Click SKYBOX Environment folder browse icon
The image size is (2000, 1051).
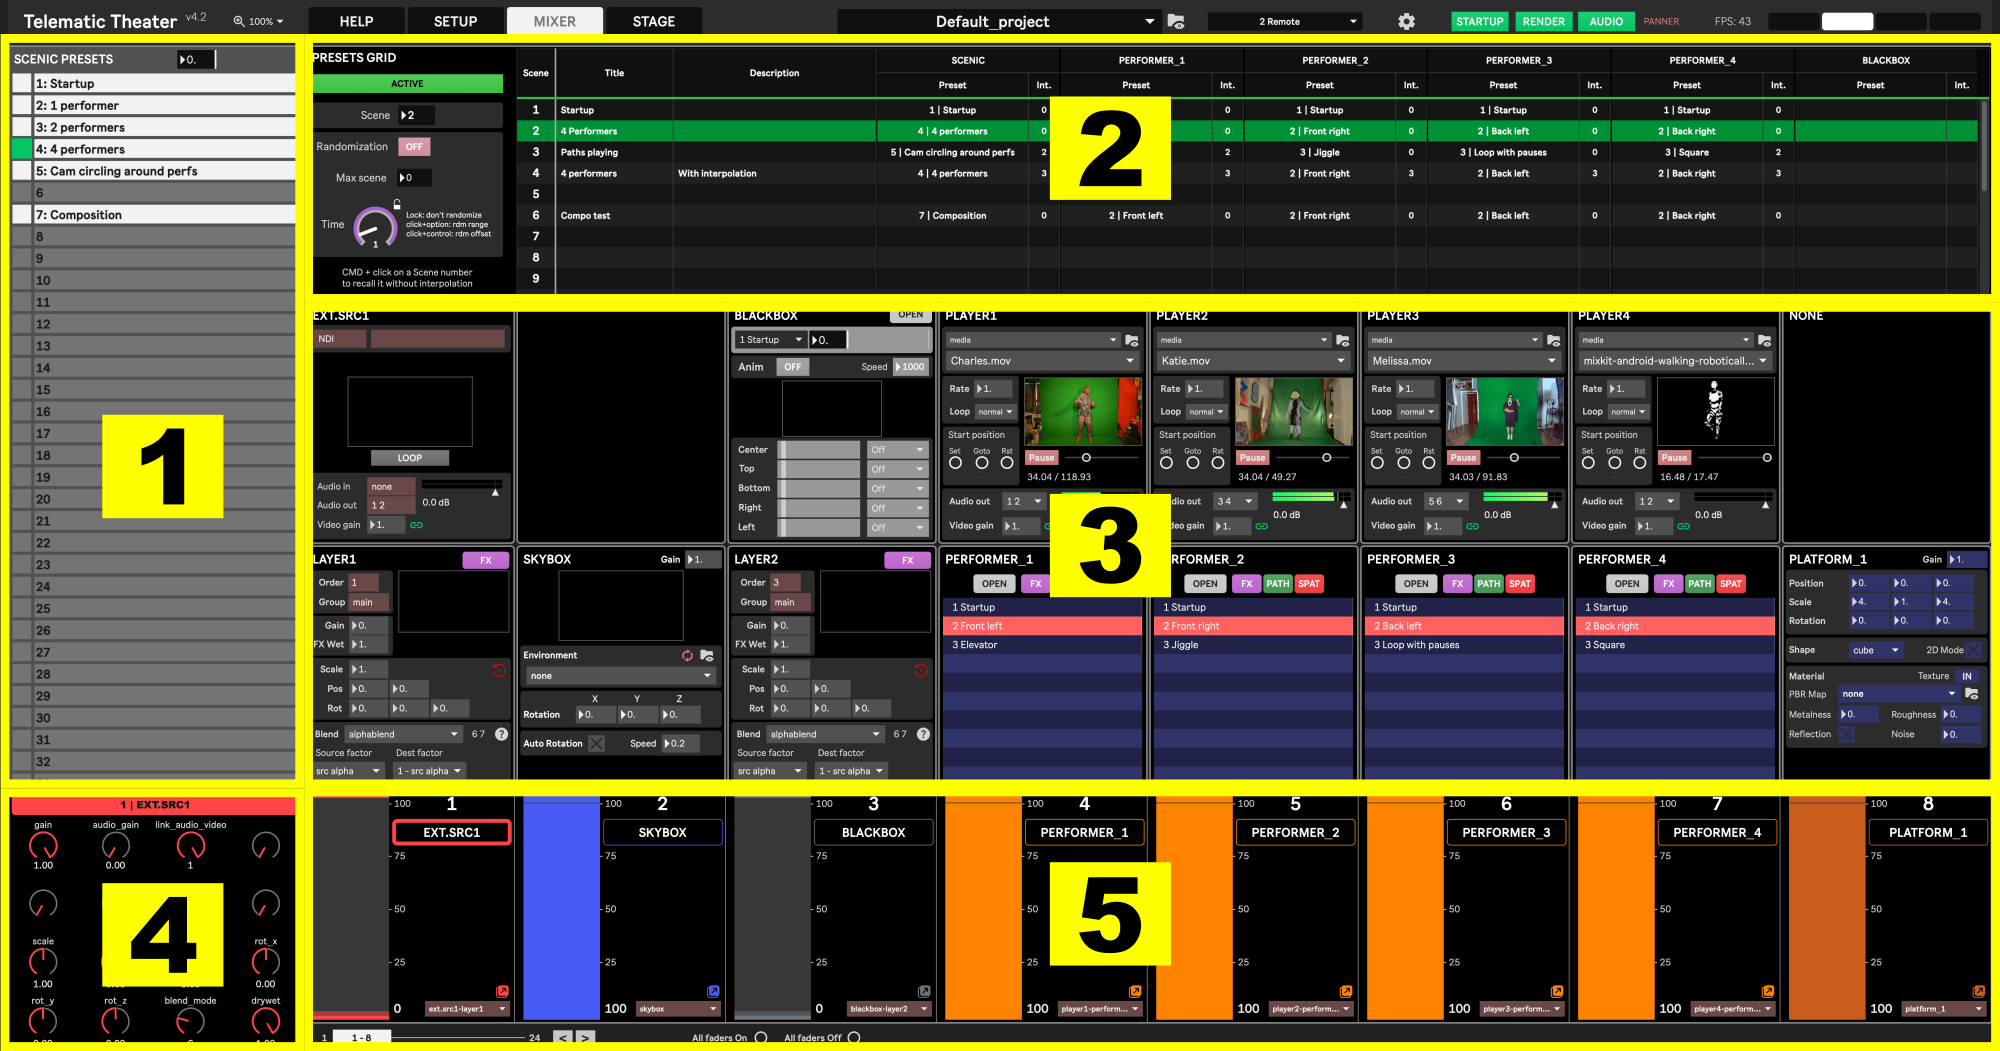click(707, 656)
